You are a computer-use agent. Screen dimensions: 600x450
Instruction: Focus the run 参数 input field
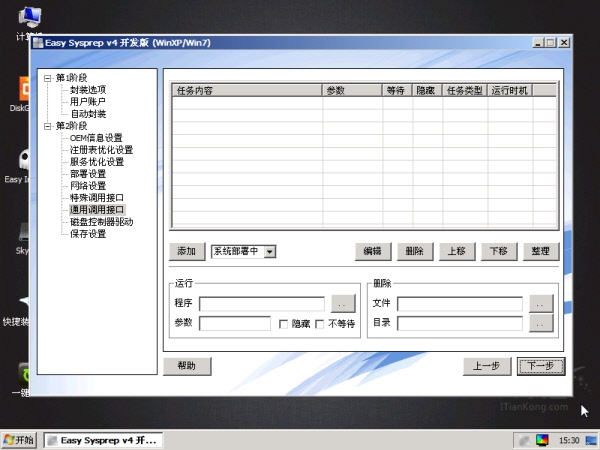(235, 323)
